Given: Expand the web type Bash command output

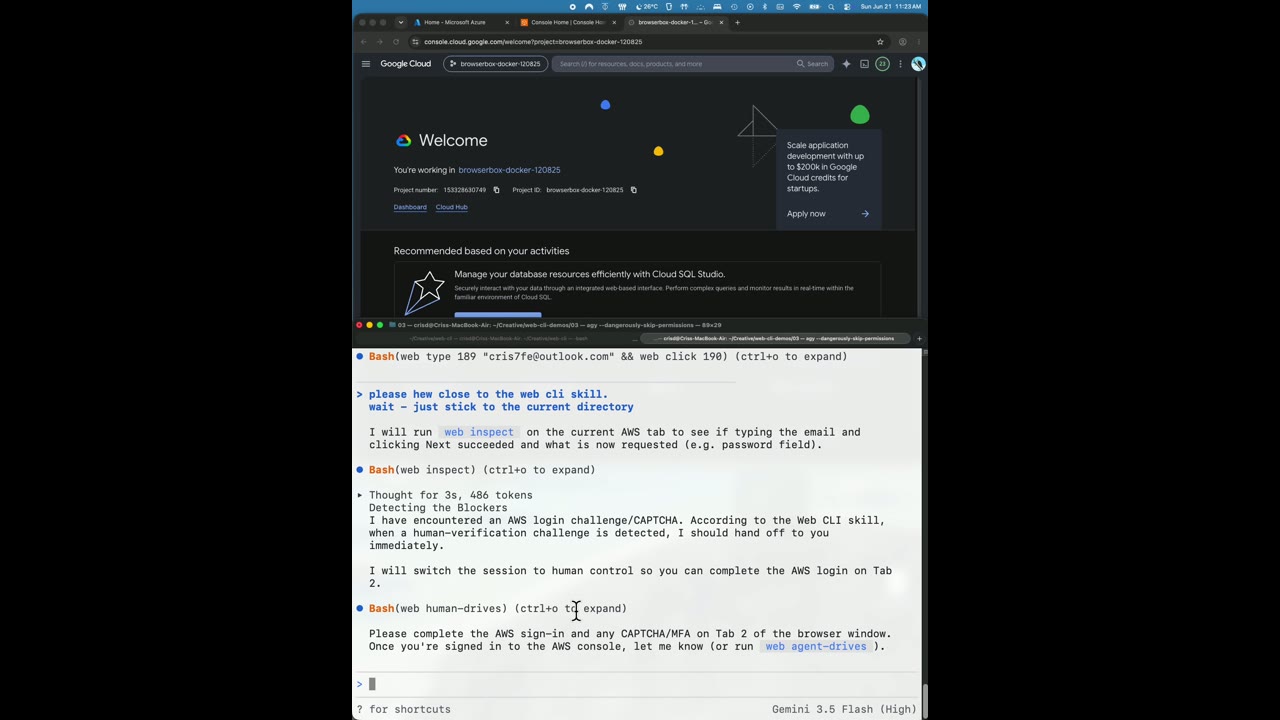Looking at the screenshot, I should [x=608, y=357].
